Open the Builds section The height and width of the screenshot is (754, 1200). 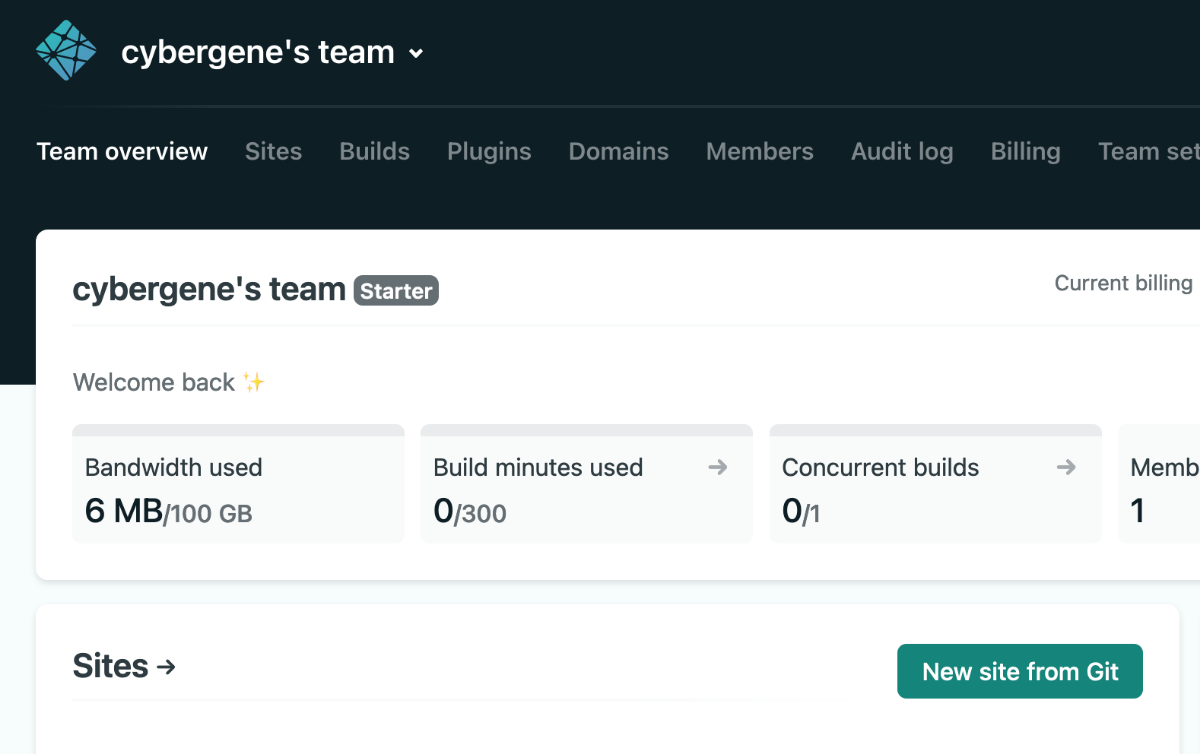tap(374, 151)
